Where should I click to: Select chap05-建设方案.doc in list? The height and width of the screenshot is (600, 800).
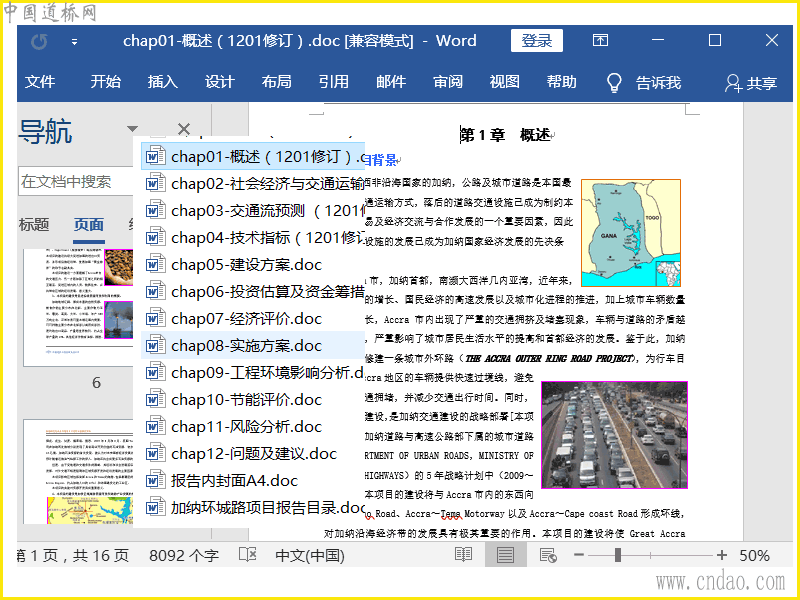tap(253, 264)
